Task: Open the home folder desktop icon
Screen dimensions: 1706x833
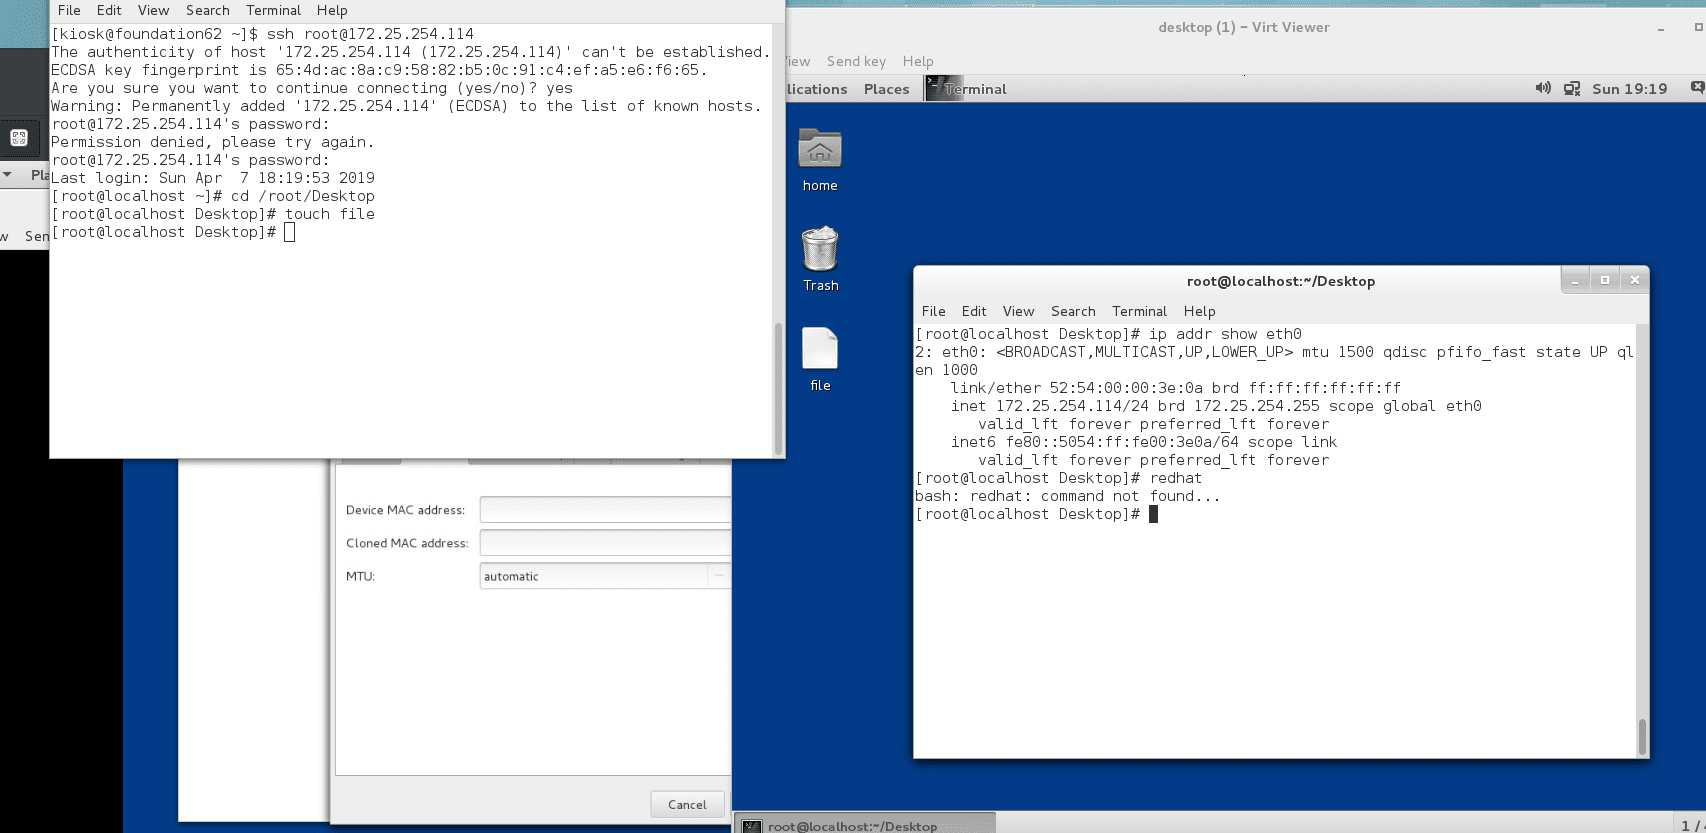Action: tap(820, 150)
